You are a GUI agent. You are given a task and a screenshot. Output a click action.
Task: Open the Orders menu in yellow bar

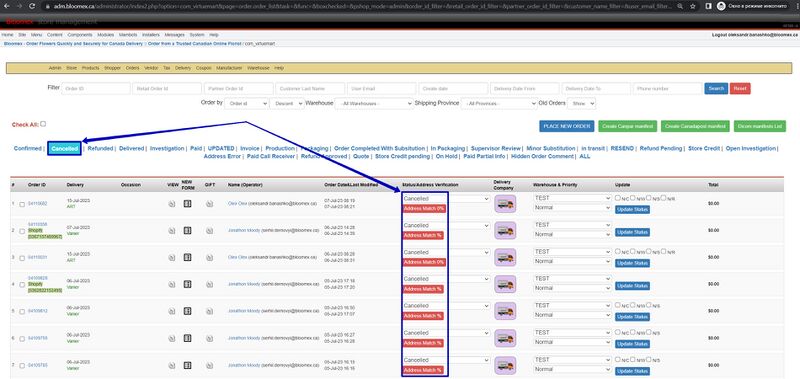[x=132, y=68]
